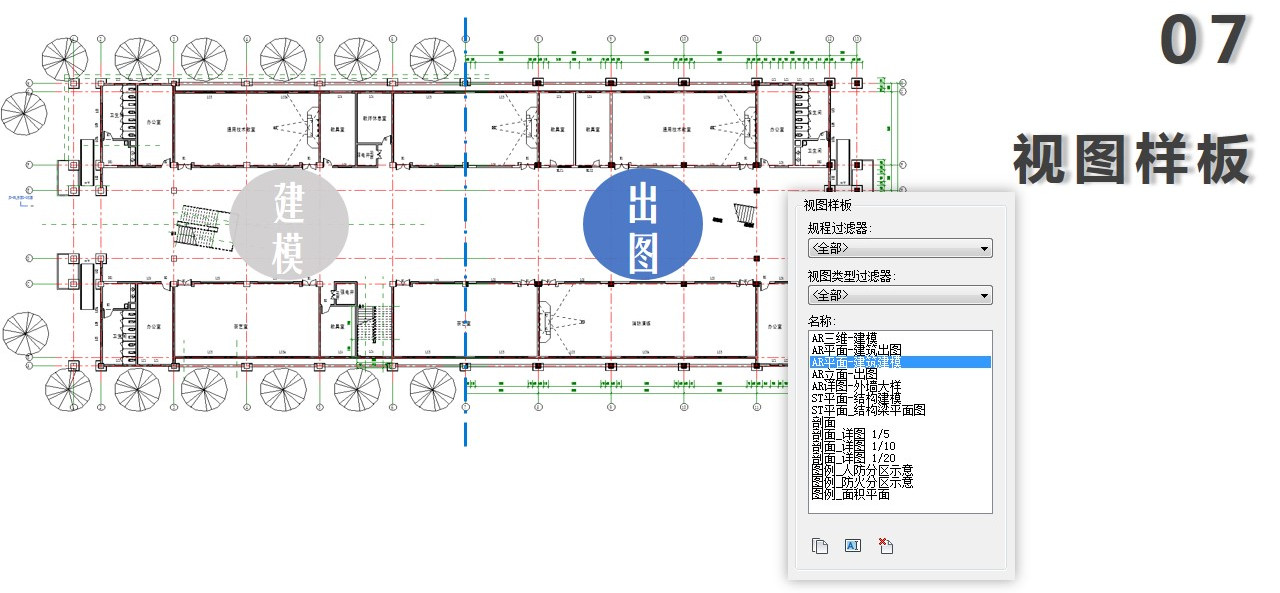Select AR三维-建模 in the name list
Screen dimensions: 1280x593
pyautogui.click(x=844, y=339)
